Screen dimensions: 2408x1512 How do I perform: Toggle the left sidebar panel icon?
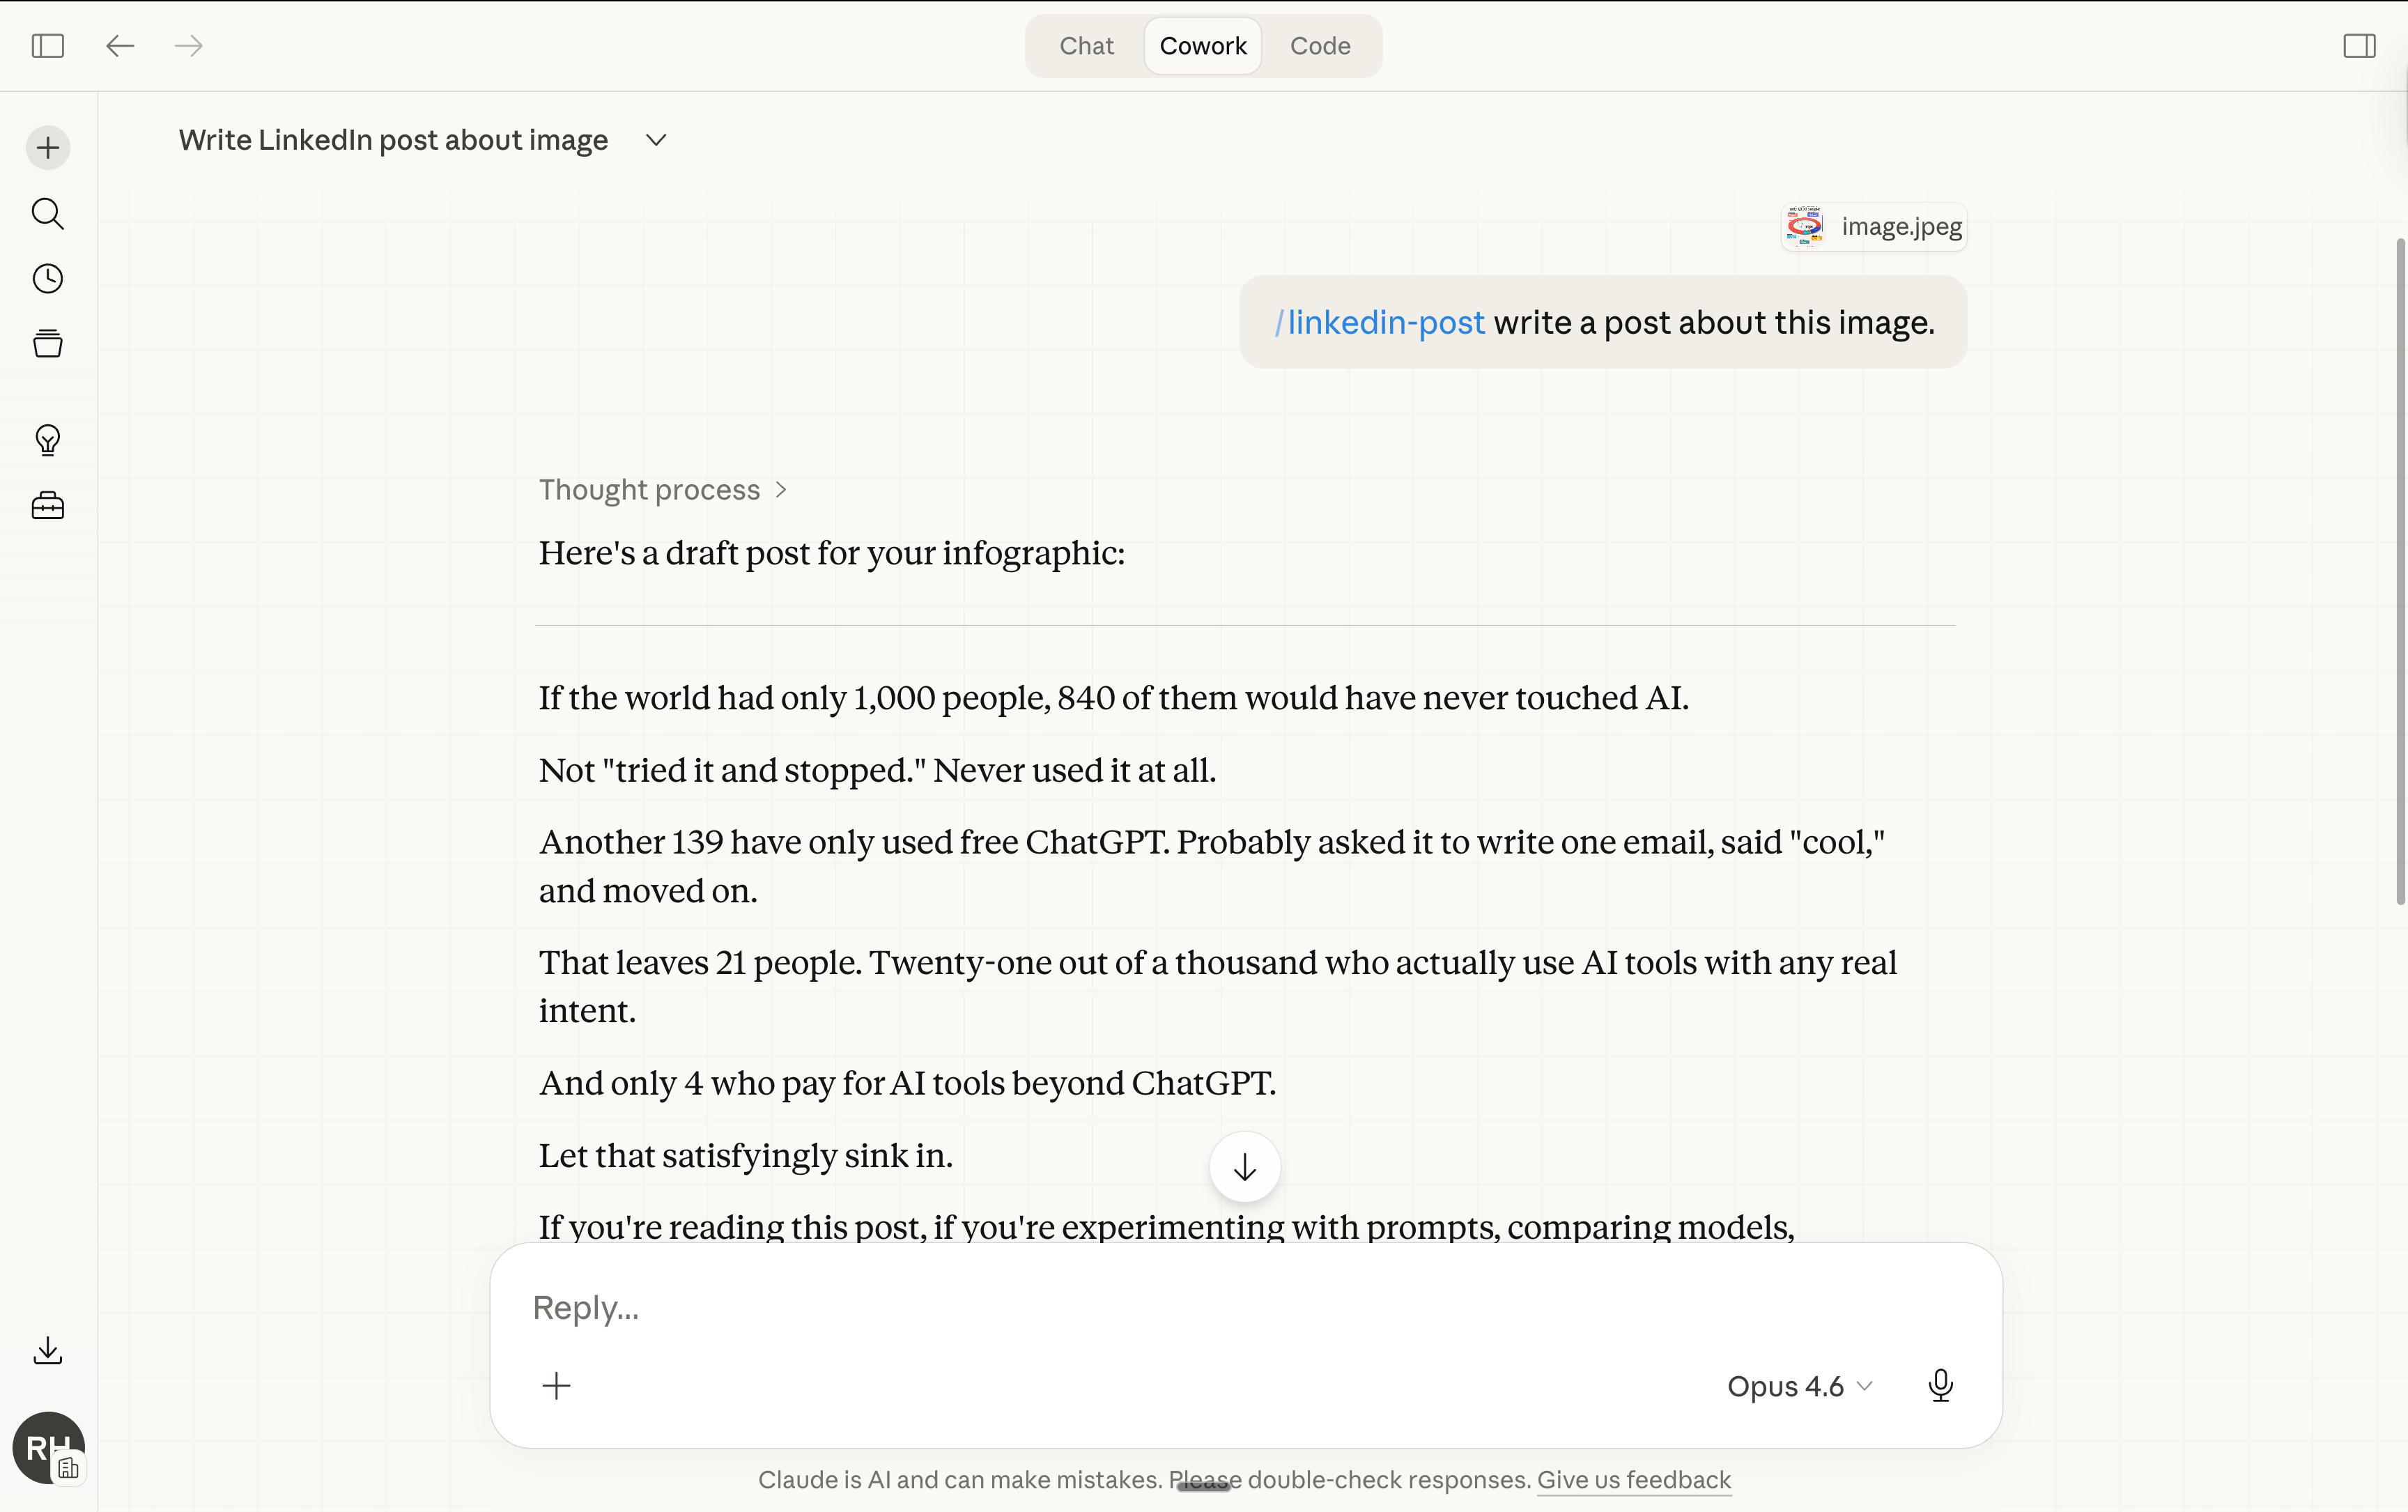click(47, 46)
